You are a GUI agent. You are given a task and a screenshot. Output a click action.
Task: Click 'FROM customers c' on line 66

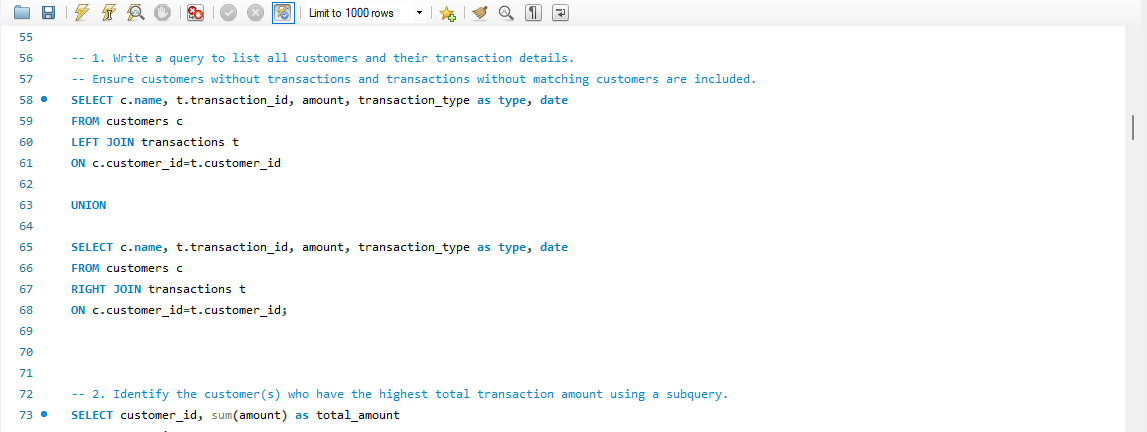127,268
